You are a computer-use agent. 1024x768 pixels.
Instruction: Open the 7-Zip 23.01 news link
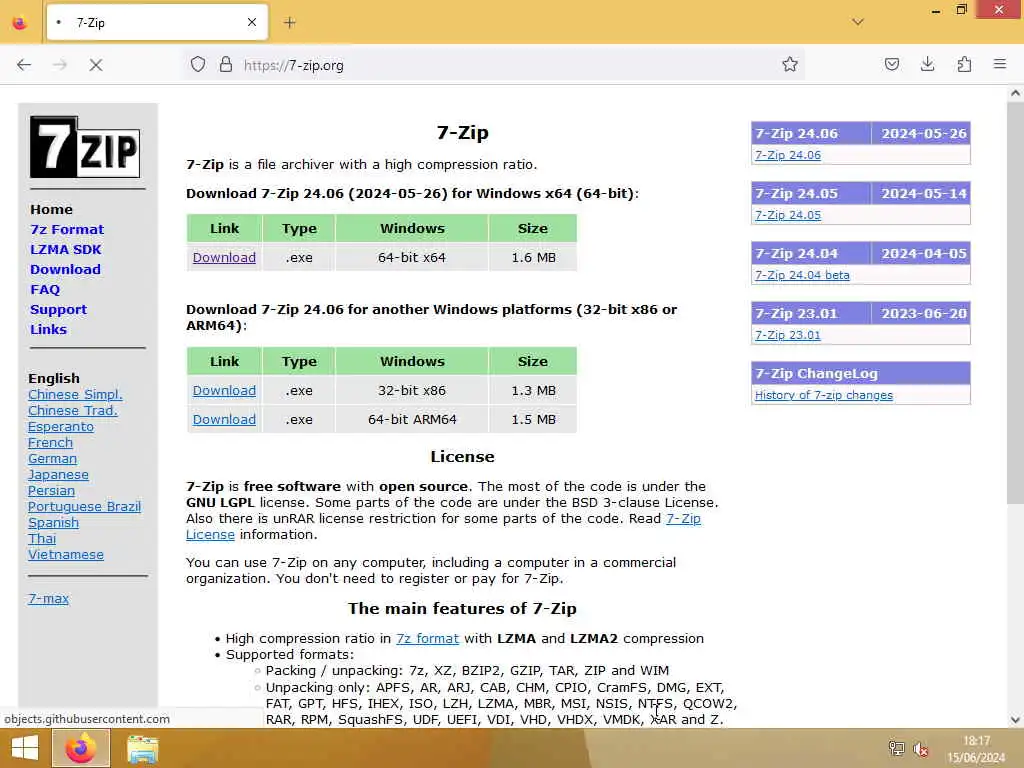coord(788,336)
